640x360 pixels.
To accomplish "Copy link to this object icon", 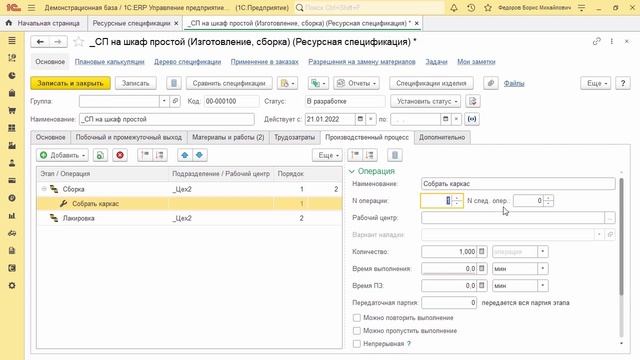I will [597, 41].
